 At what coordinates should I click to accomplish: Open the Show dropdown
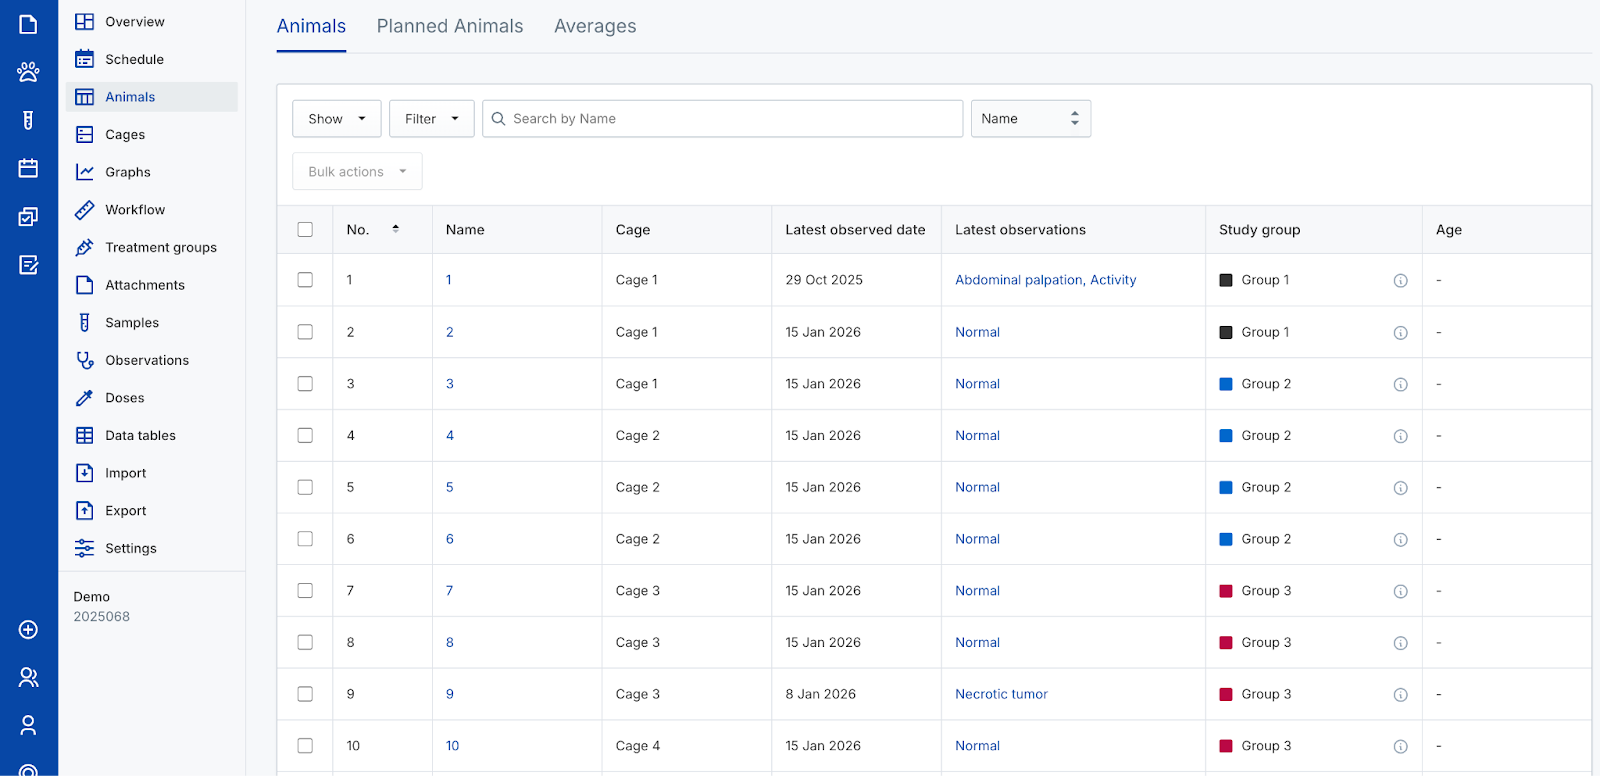coord(336,119)
